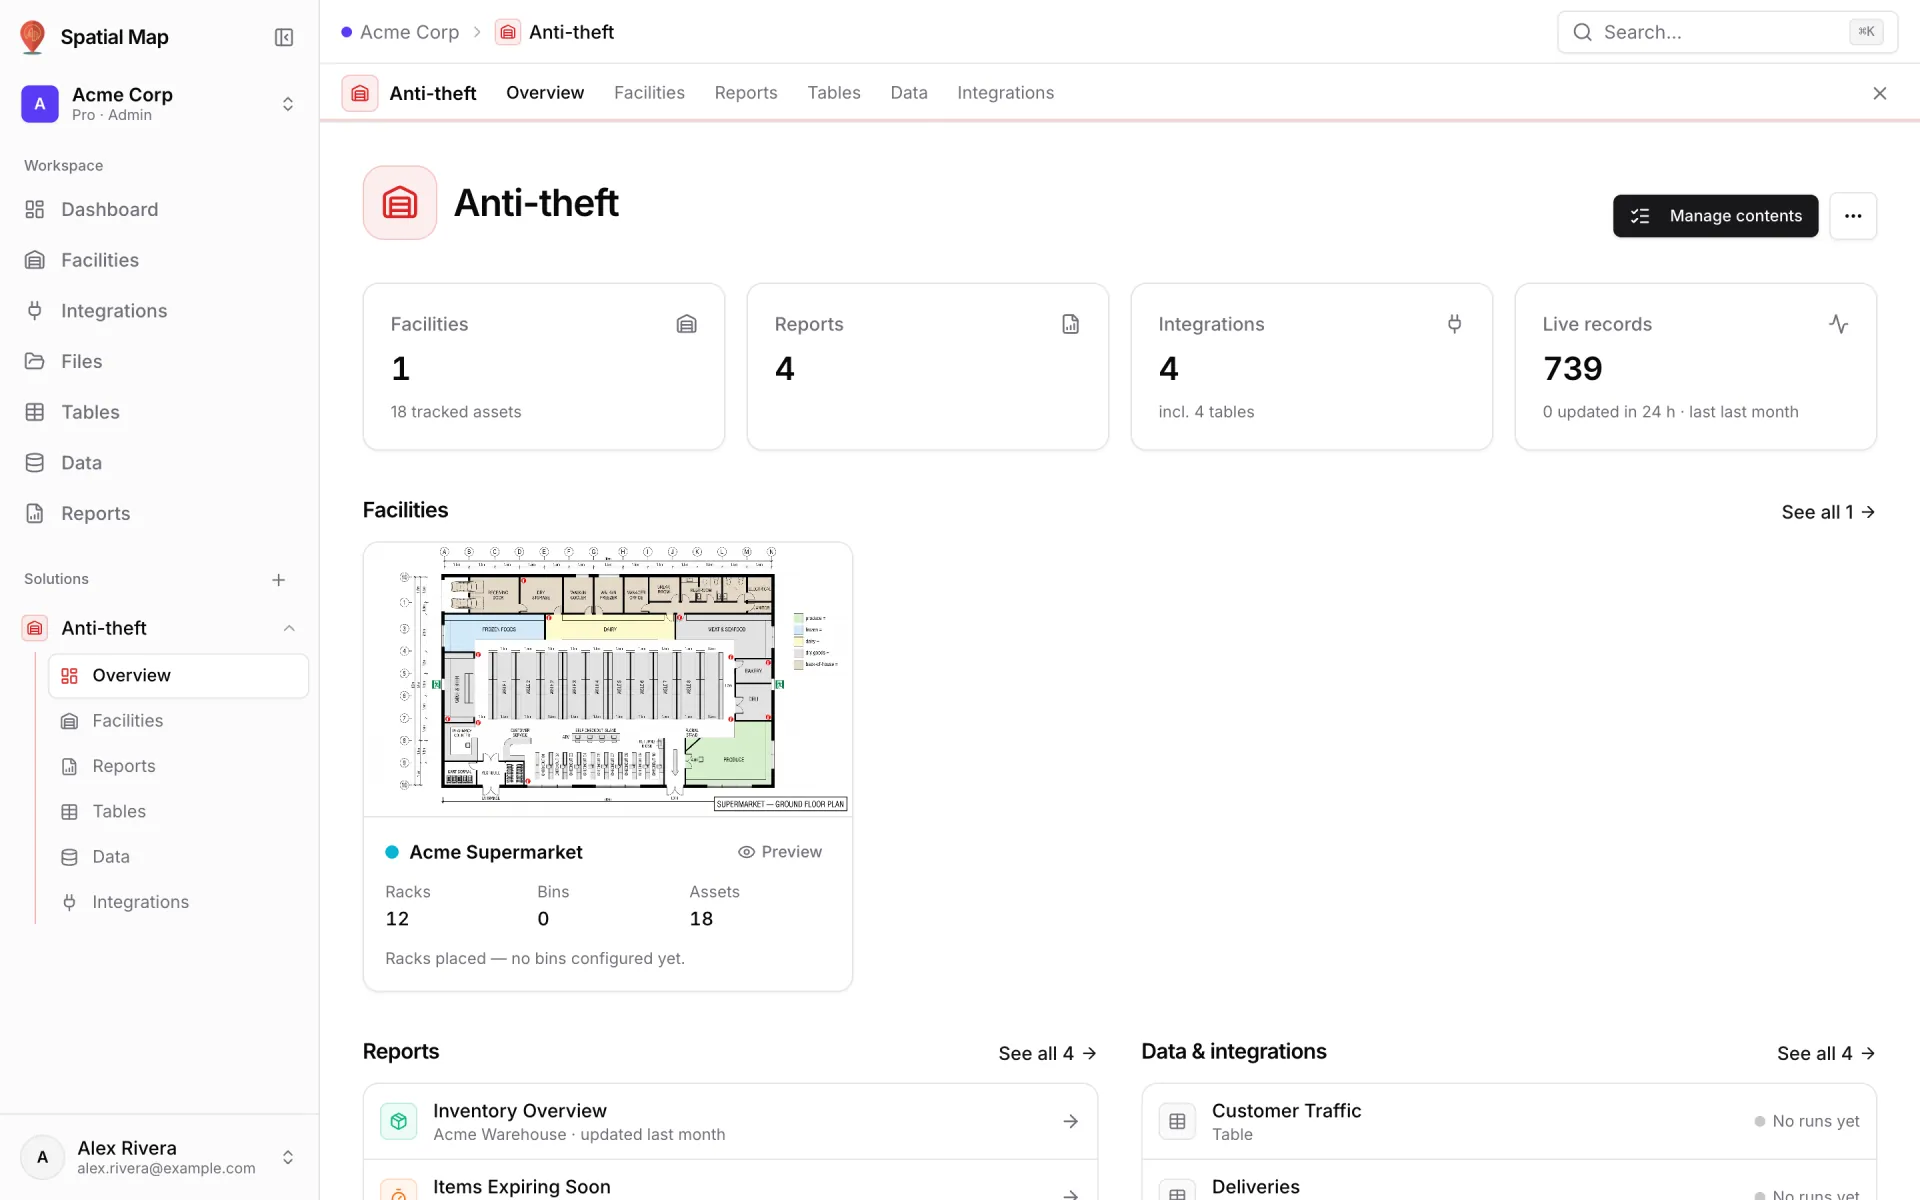Select Tables under Anti-theft solution

178,811
